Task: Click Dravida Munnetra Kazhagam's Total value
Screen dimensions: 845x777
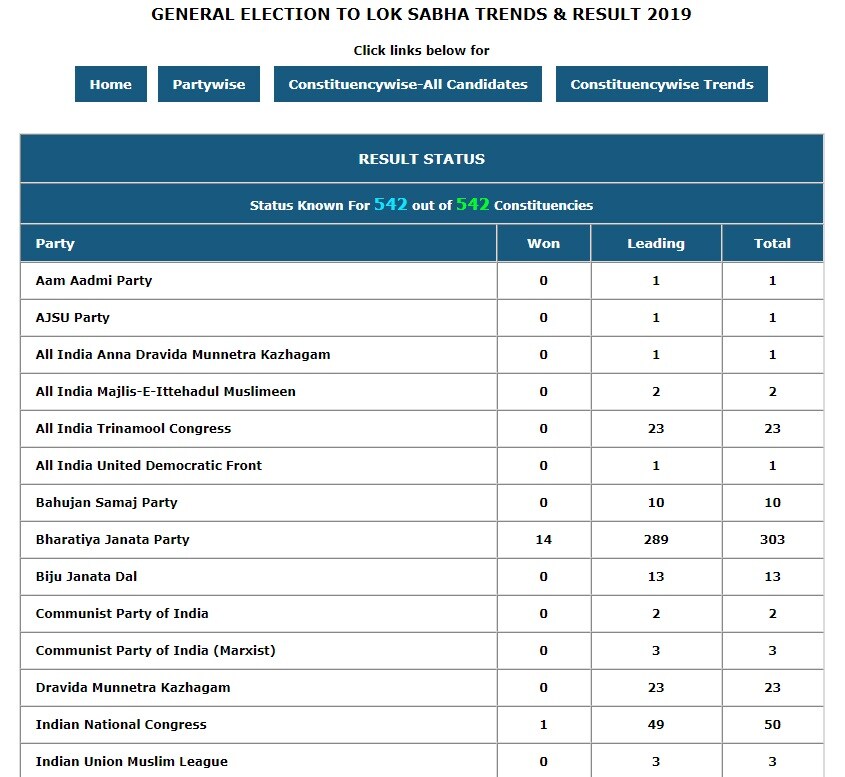Action: click(x=772, y=688)
